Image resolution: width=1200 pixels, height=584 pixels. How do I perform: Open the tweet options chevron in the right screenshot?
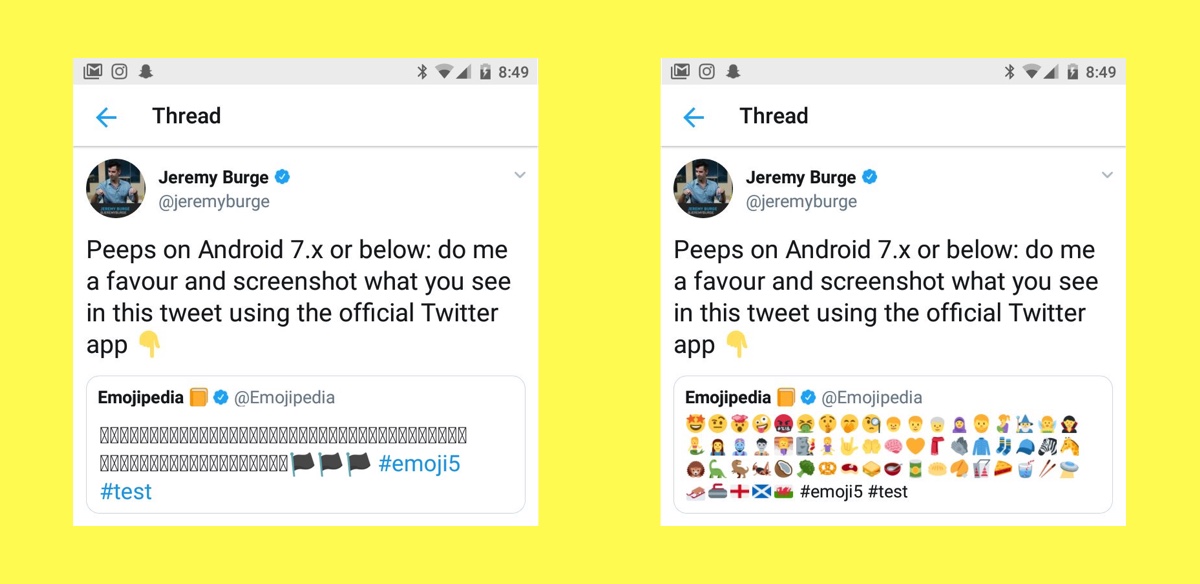(x=1107, y=175)
